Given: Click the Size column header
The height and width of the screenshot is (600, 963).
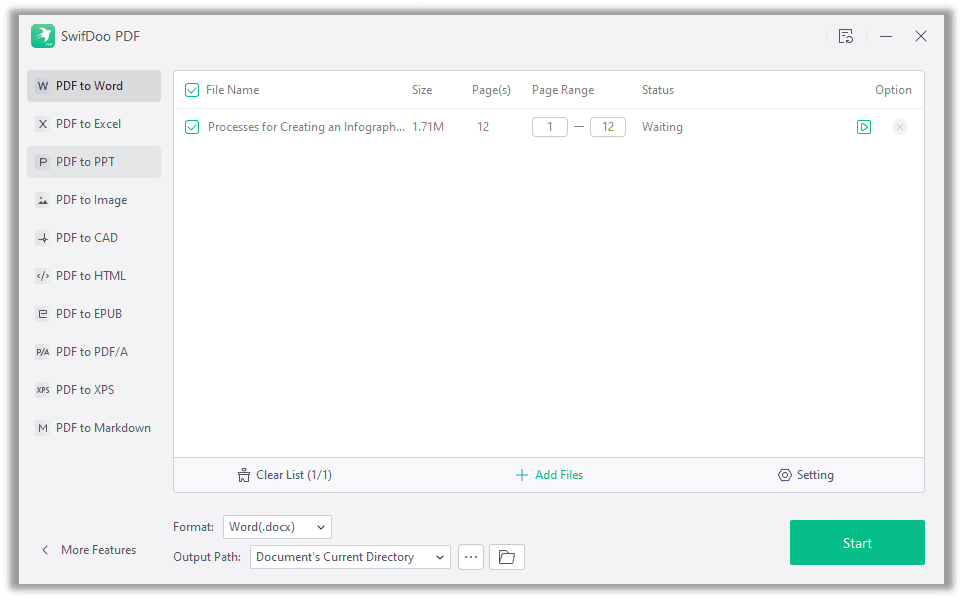Looking at the screenshot, I should [x=422, y=90].
